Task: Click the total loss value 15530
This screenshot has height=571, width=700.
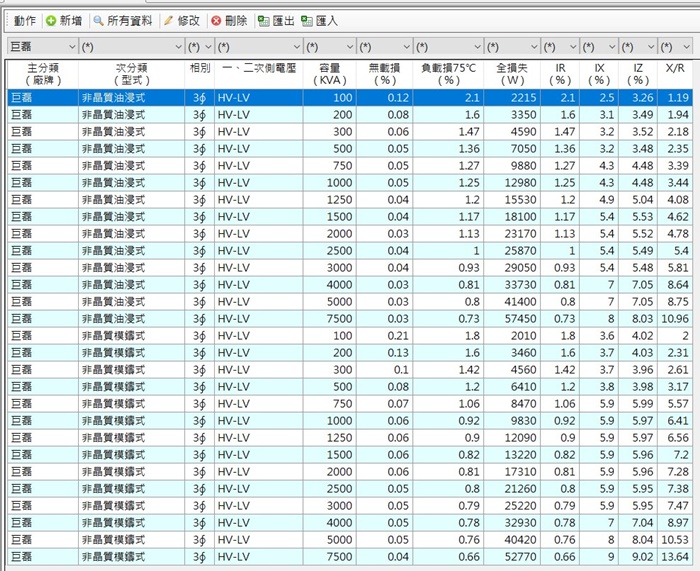Action: [520, 200]
